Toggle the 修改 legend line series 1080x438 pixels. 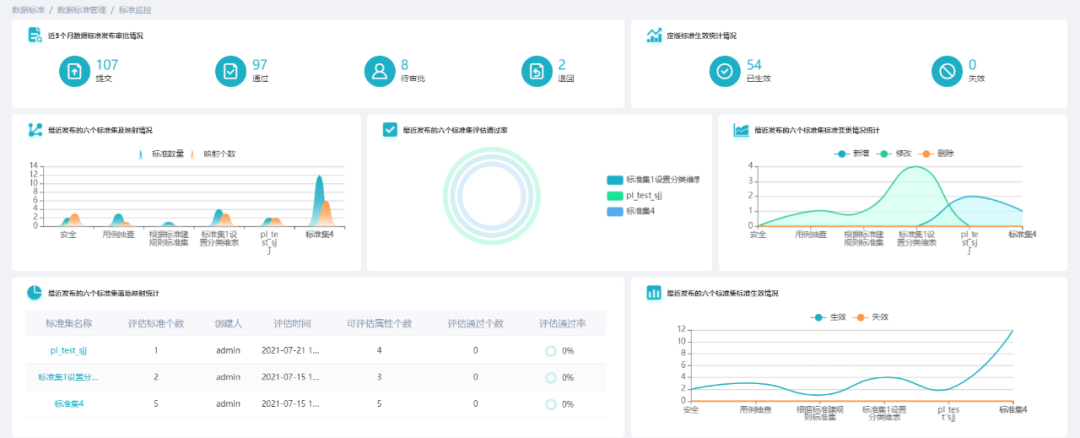[x=897, y=154]
